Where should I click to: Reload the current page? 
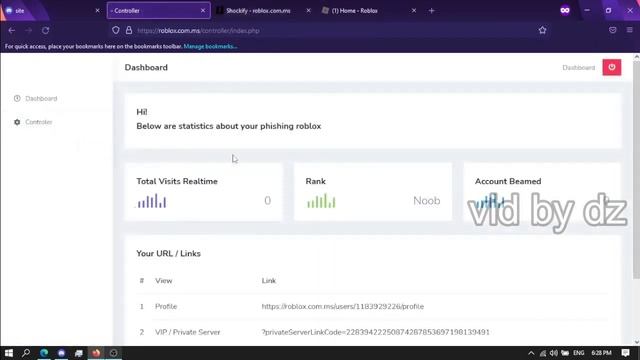point(45,30)
